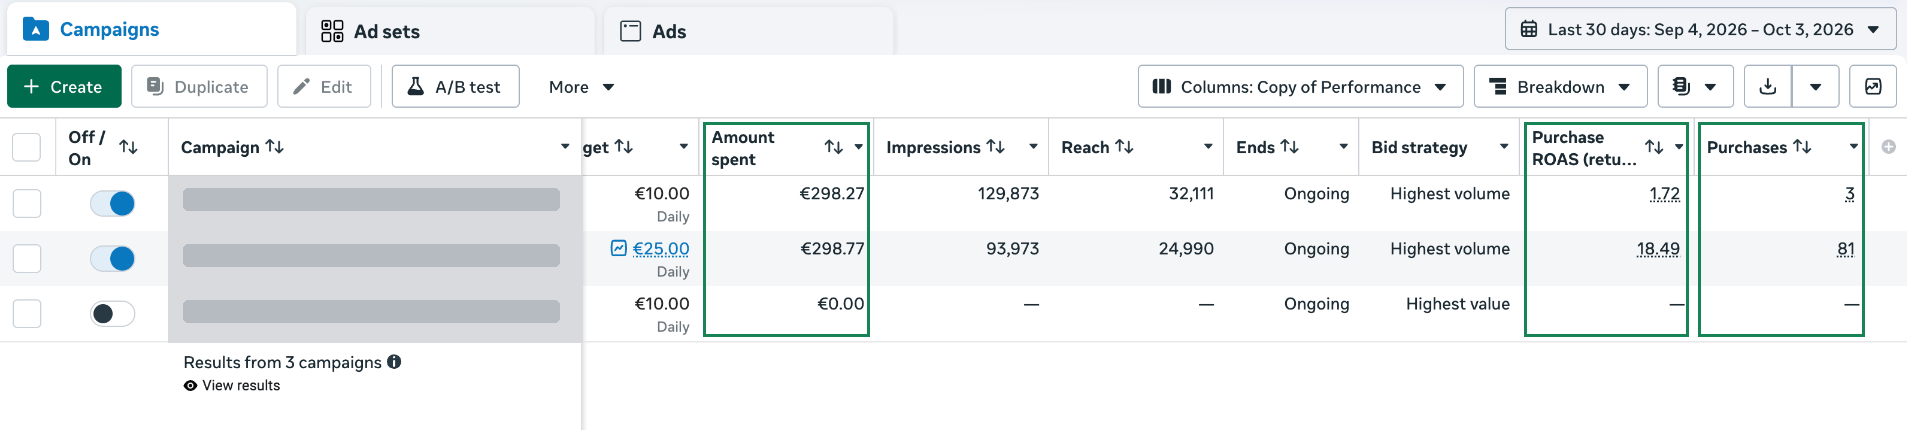The image size is (1907, 430).
Task: Open the More menu
Action: click(x=581, y=87)
